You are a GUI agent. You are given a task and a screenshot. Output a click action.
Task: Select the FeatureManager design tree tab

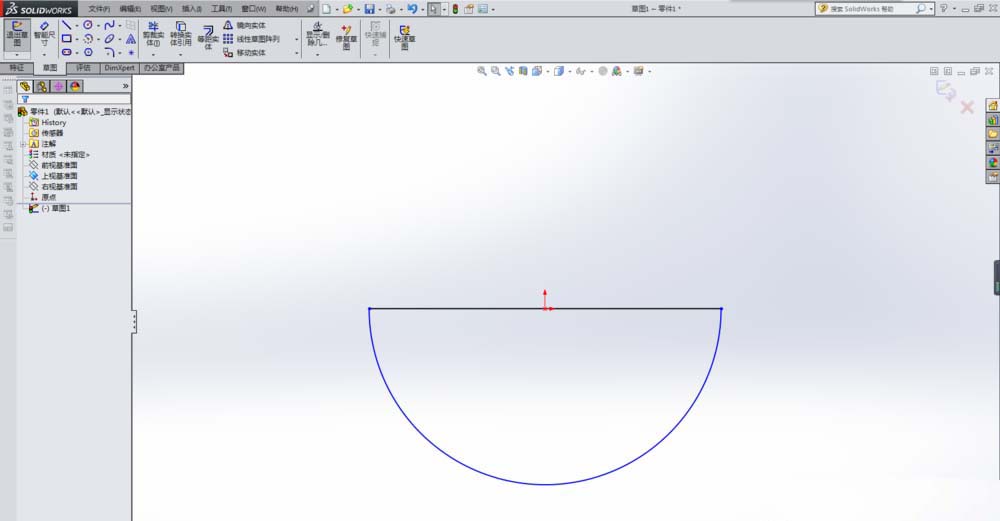coord(25,86)
